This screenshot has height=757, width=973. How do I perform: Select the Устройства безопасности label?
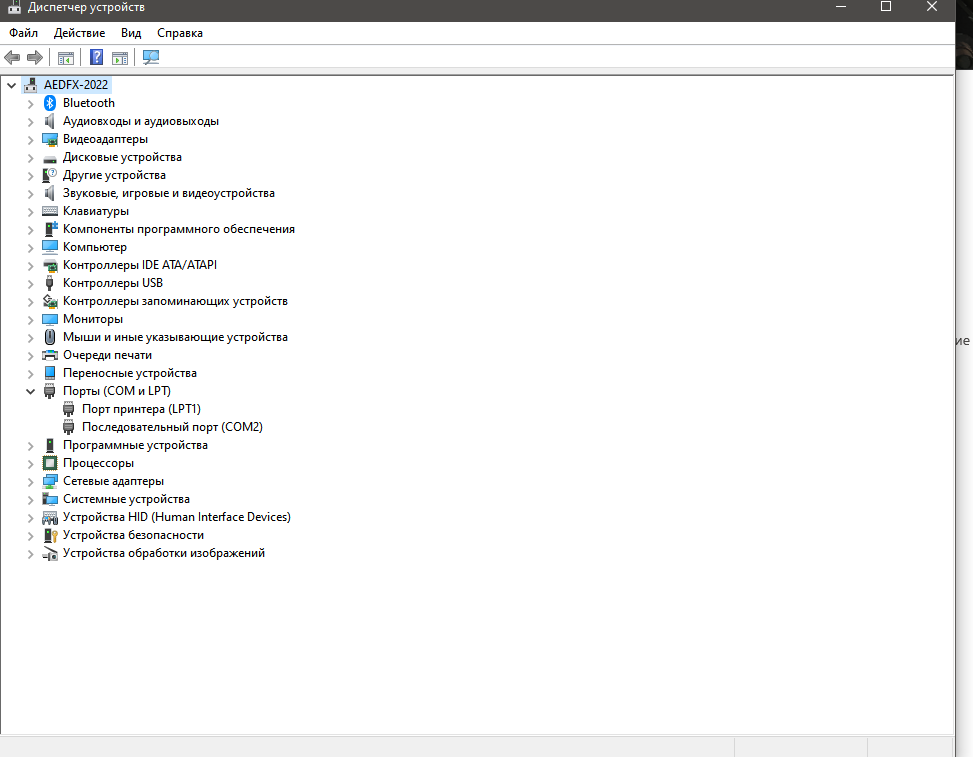(x=133, y=535)
